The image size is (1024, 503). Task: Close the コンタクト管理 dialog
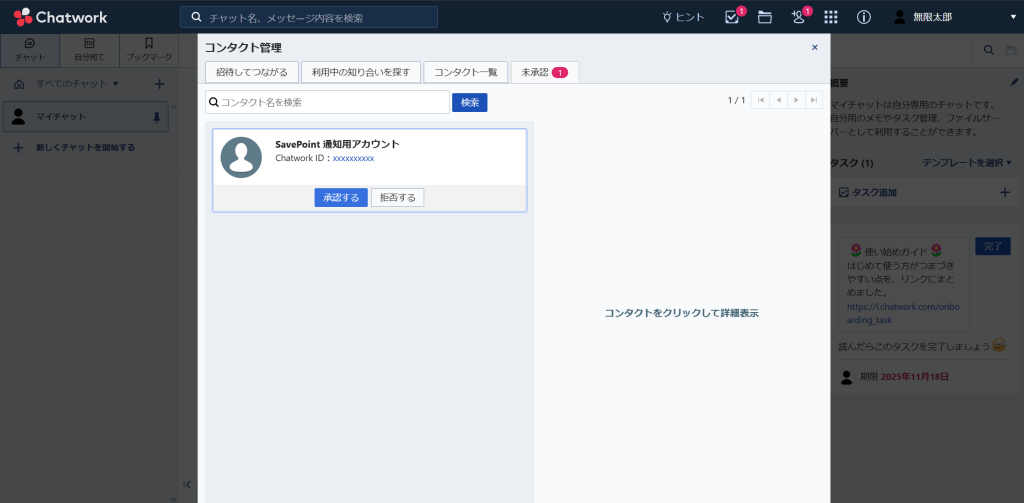814,47
